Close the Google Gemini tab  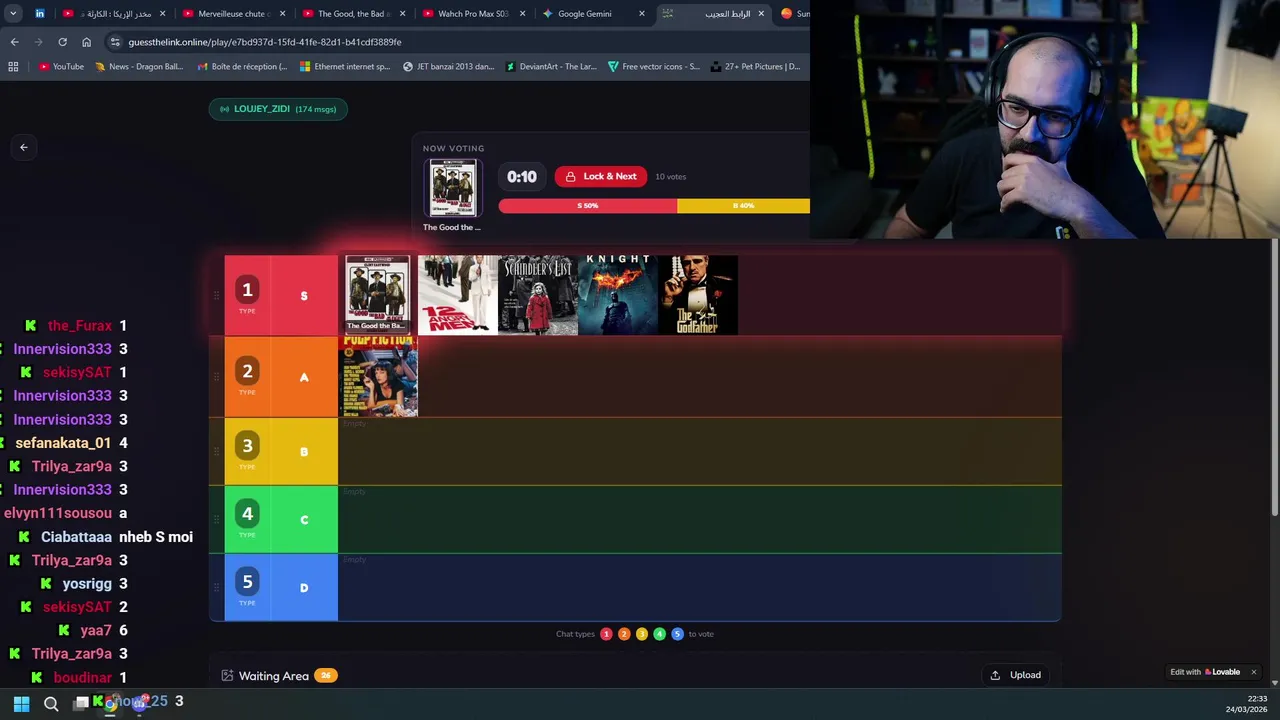point(642,14)
